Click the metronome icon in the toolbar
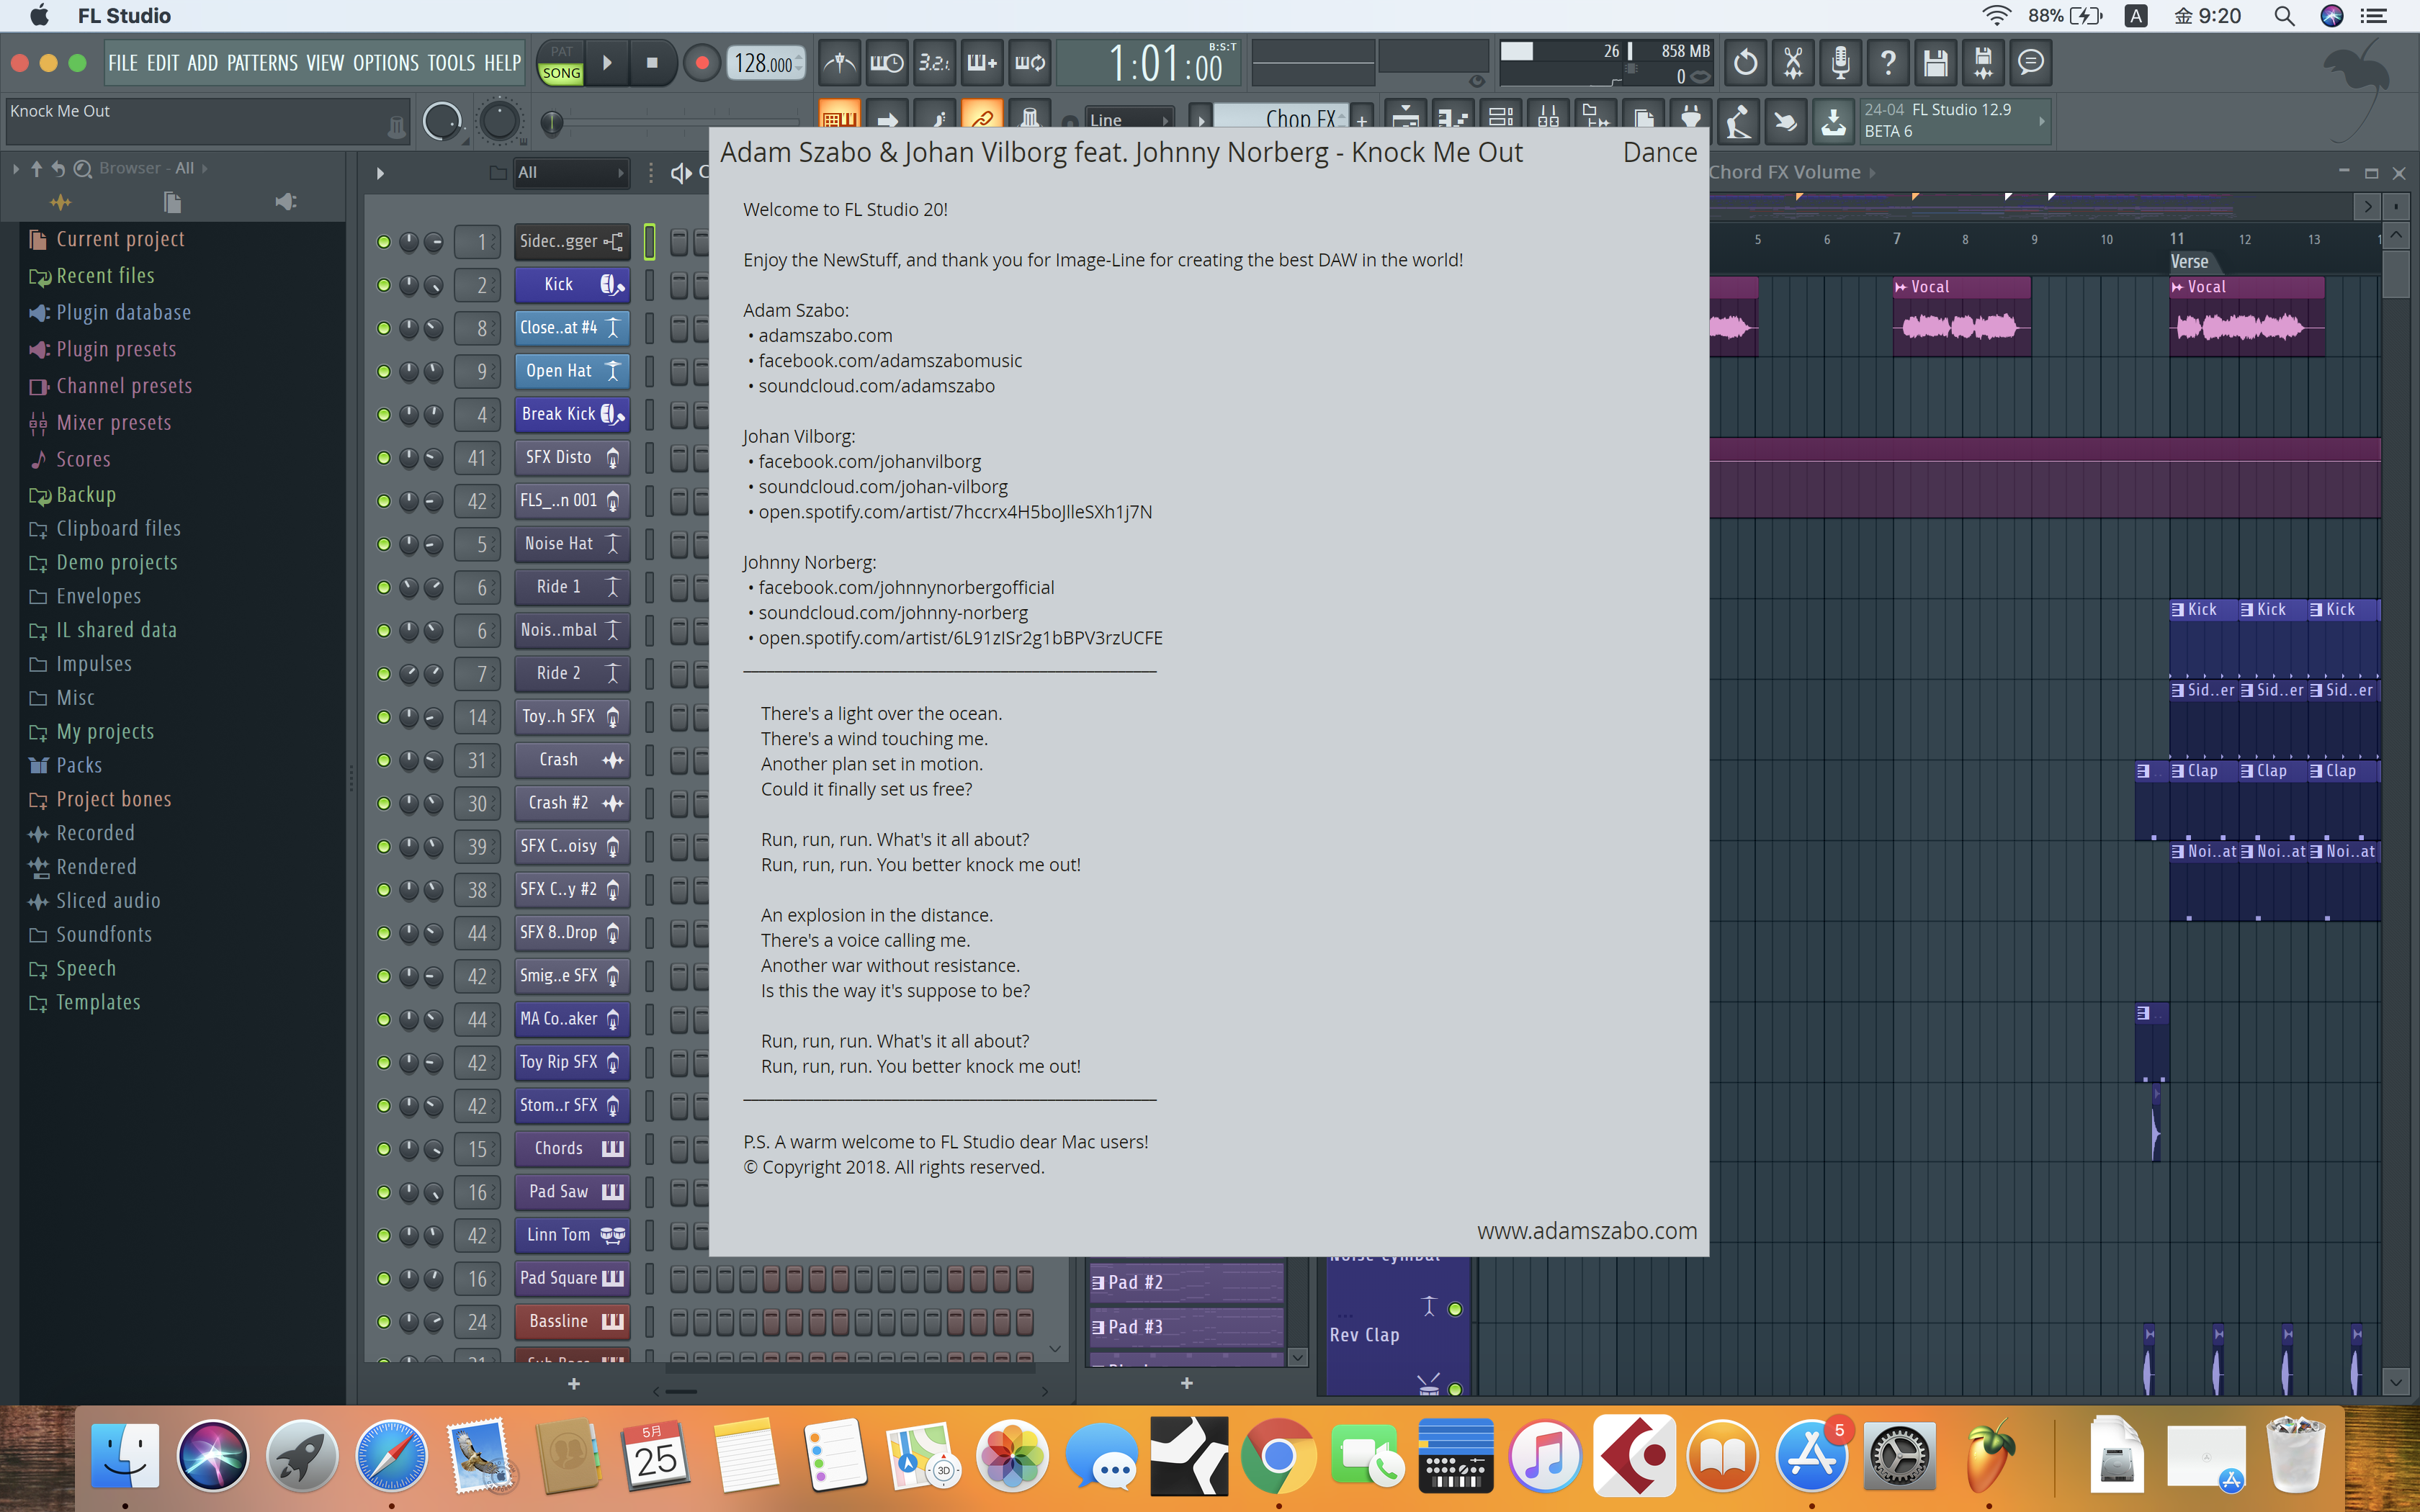 (839, 63)
